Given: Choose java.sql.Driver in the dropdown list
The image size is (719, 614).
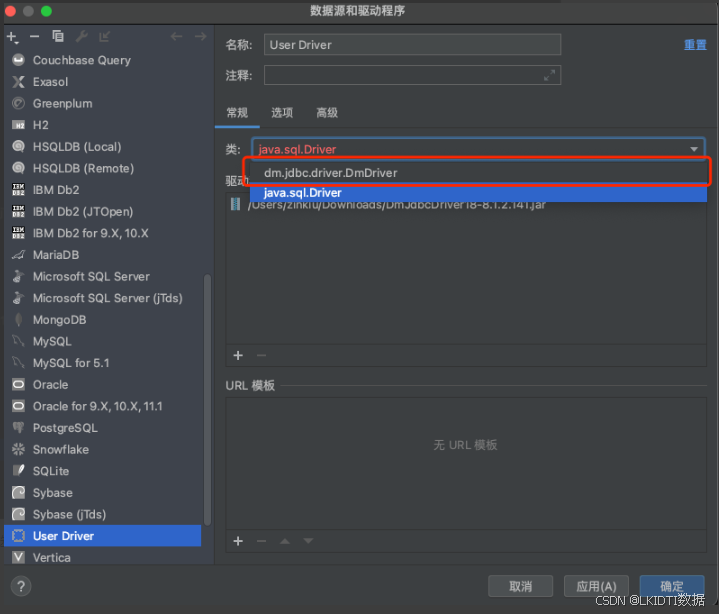Looking at the screenshot, I should pos(478,193).
